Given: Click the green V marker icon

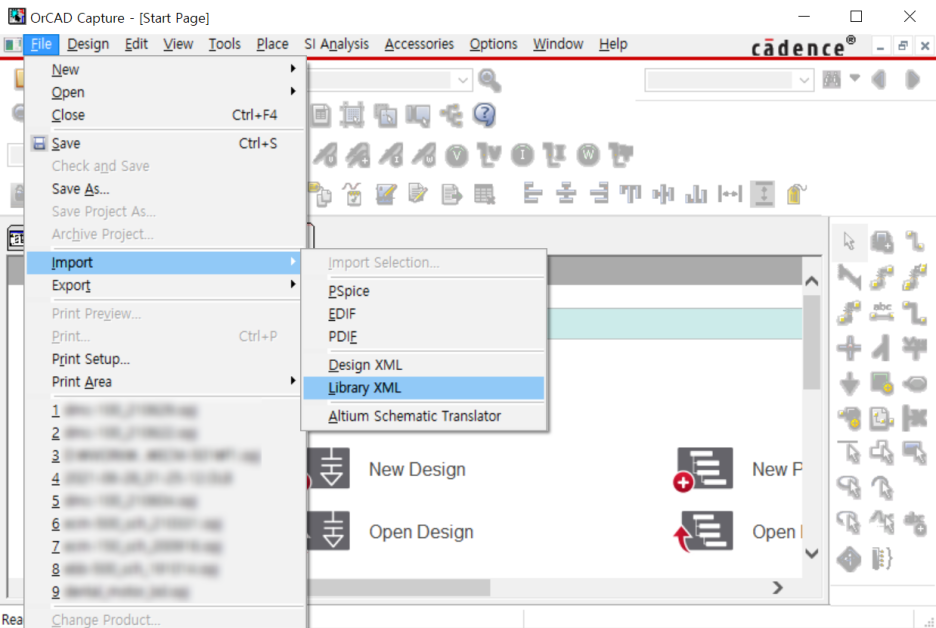Looking at the screenshot, I should click(x=457, y=155).
